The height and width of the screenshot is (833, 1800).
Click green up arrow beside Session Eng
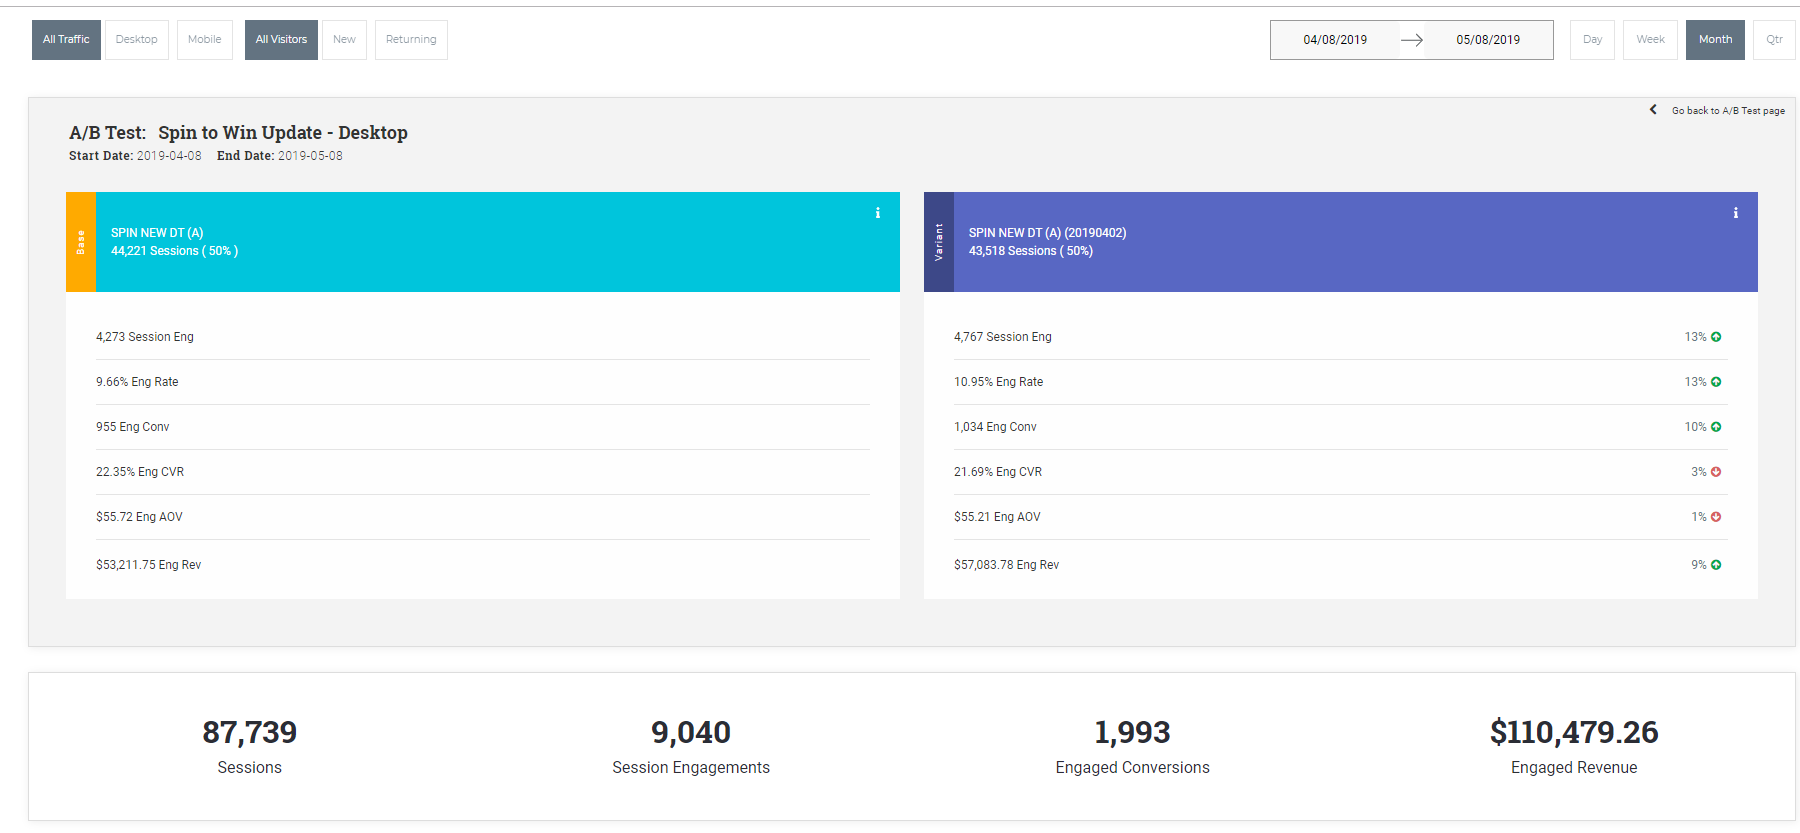[x=1716, y=337]
